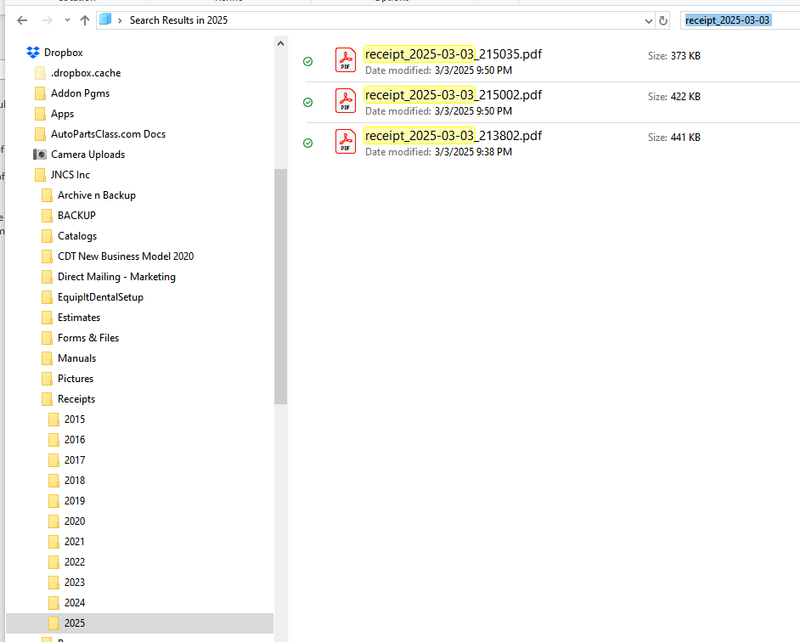
Task: Click the navigation pane scrollbar thumb
Action: 280,286
